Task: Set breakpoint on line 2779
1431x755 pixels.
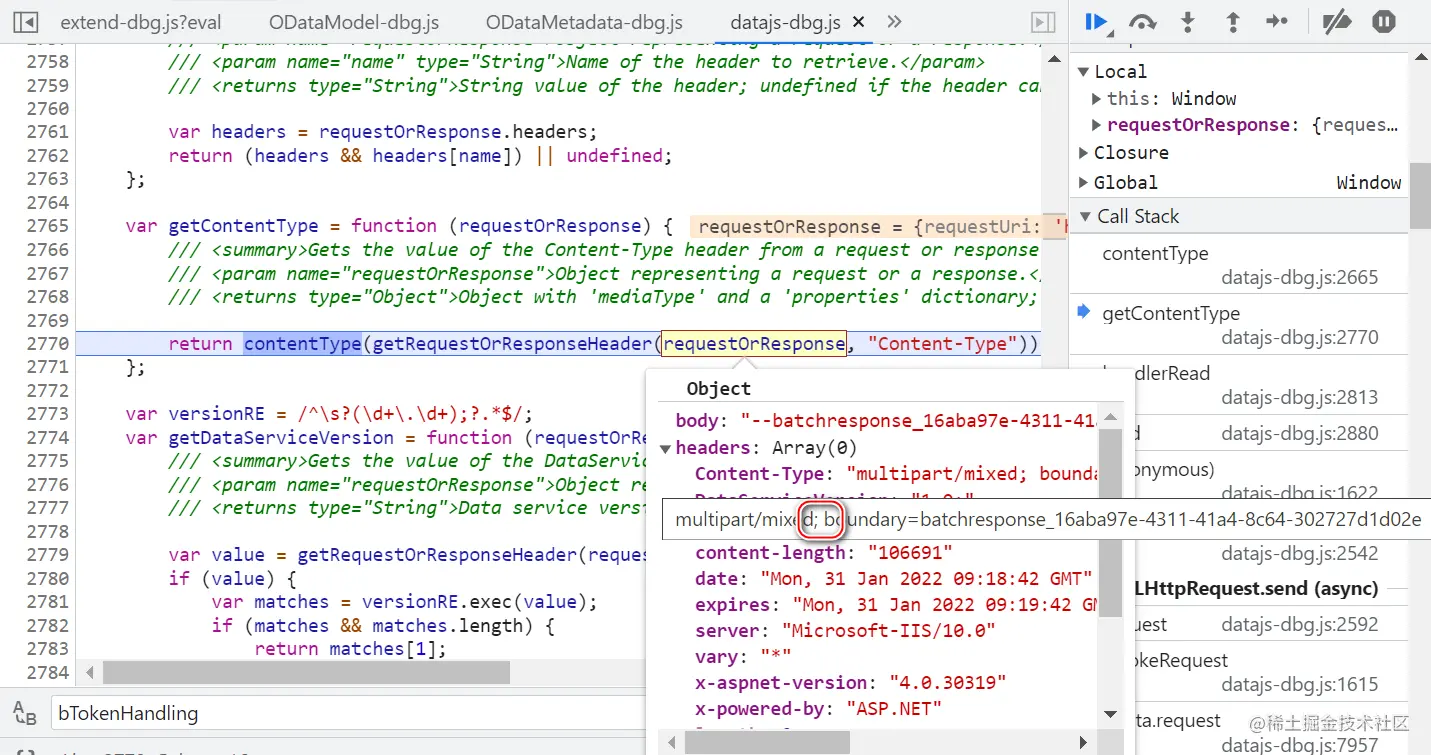Action: pyautogui.click(x=48, y=555)
